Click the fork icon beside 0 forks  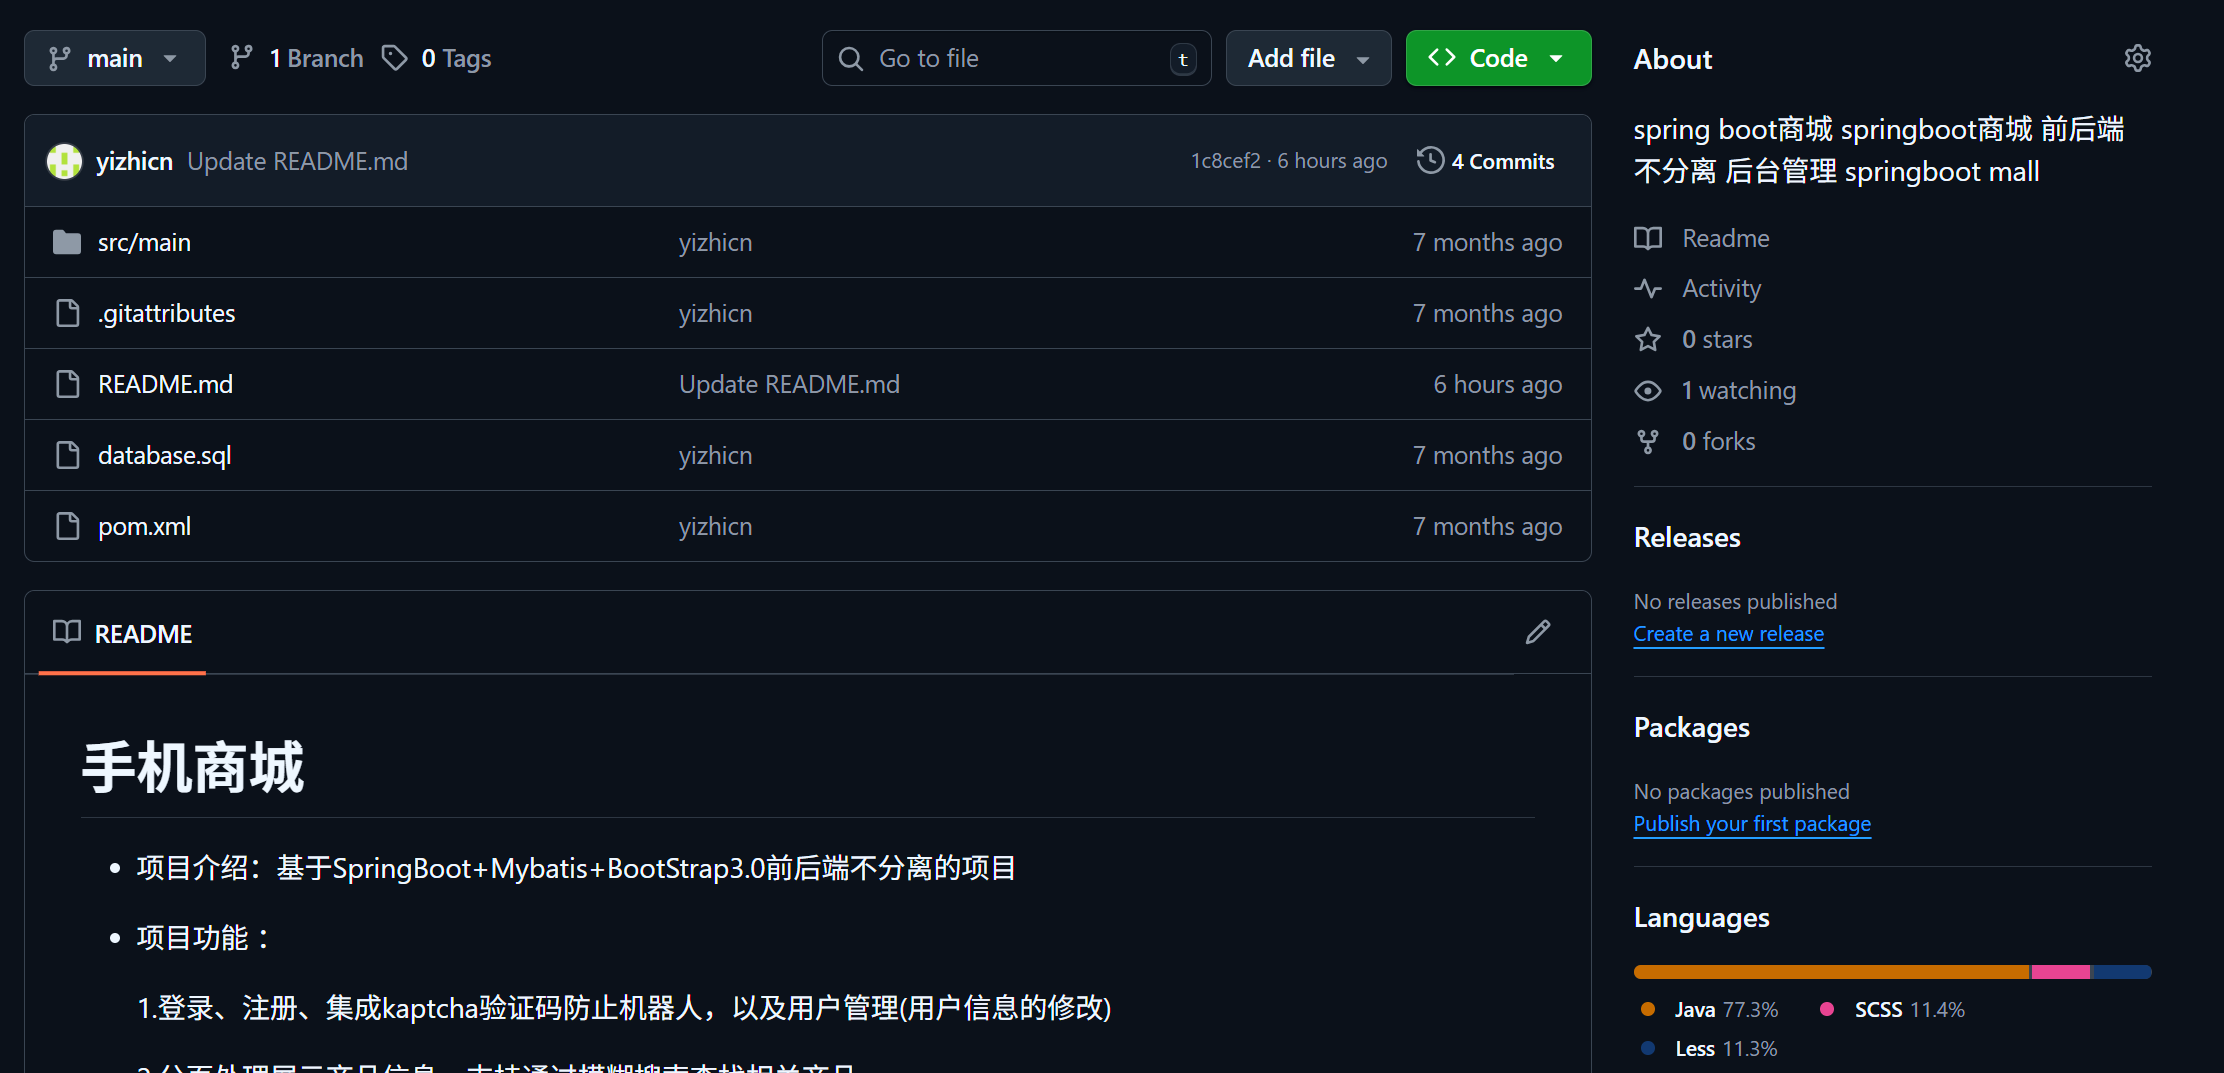coord(1647,441)
